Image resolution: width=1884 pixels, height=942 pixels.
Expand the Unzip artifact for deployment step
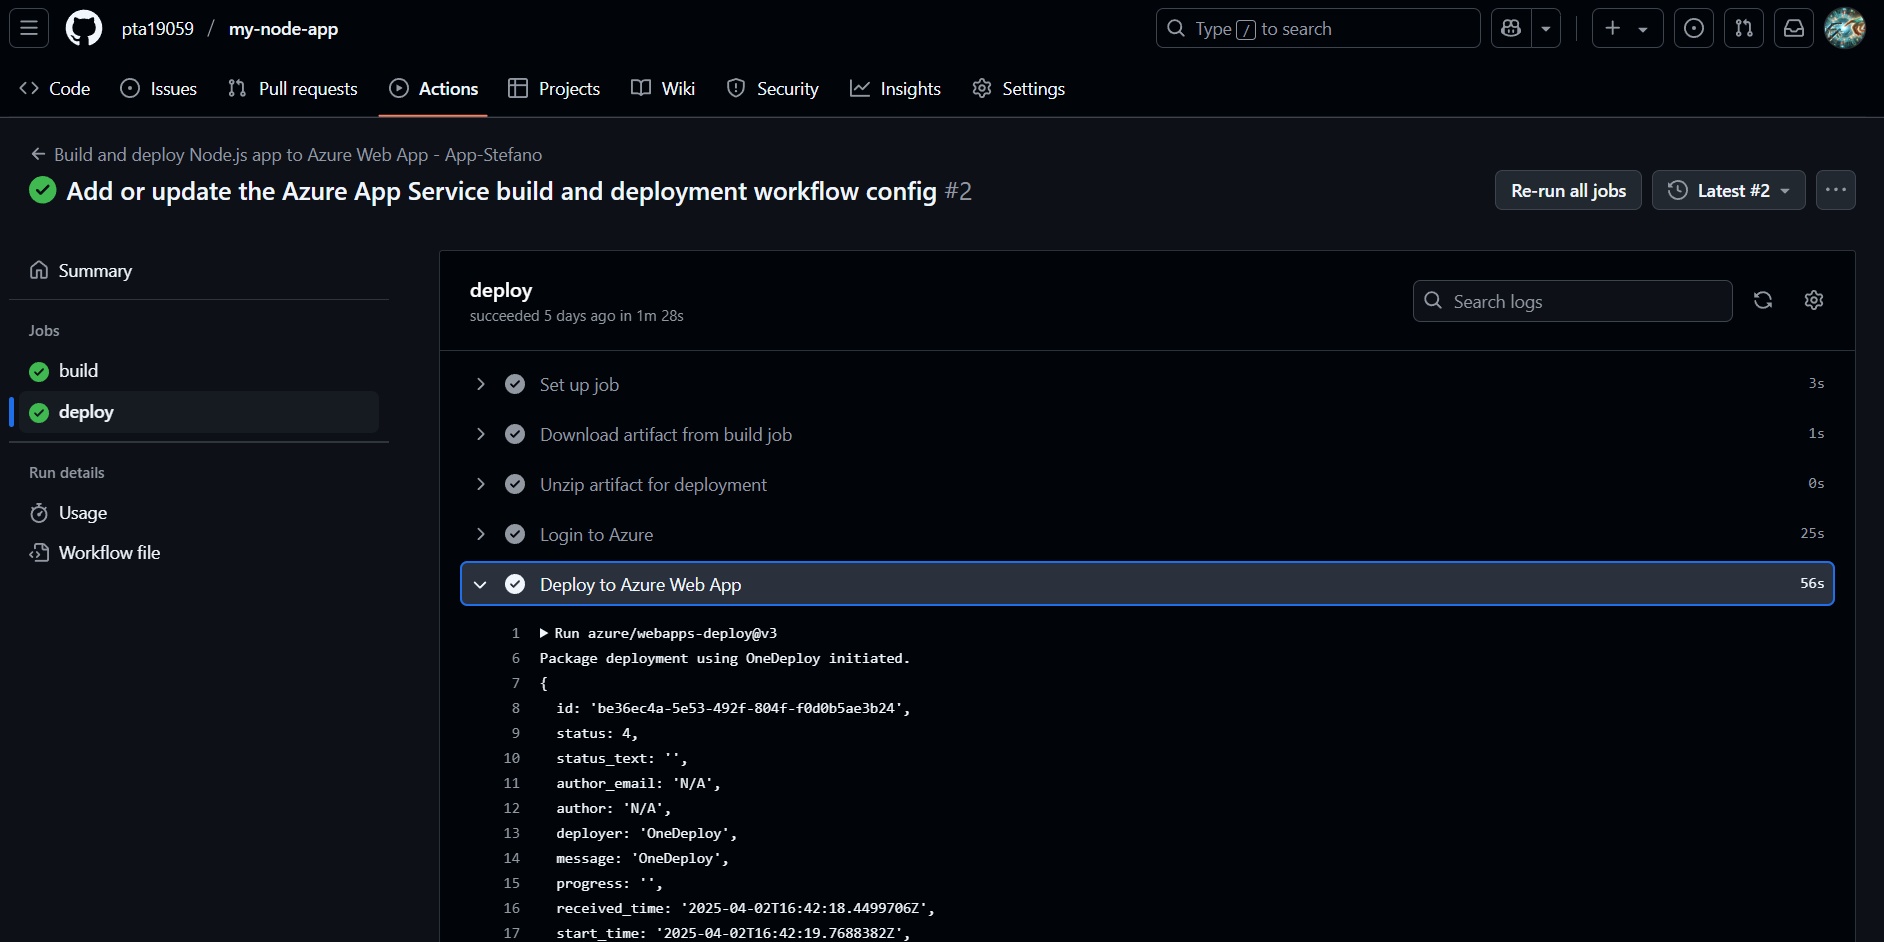pos(1147,484)
